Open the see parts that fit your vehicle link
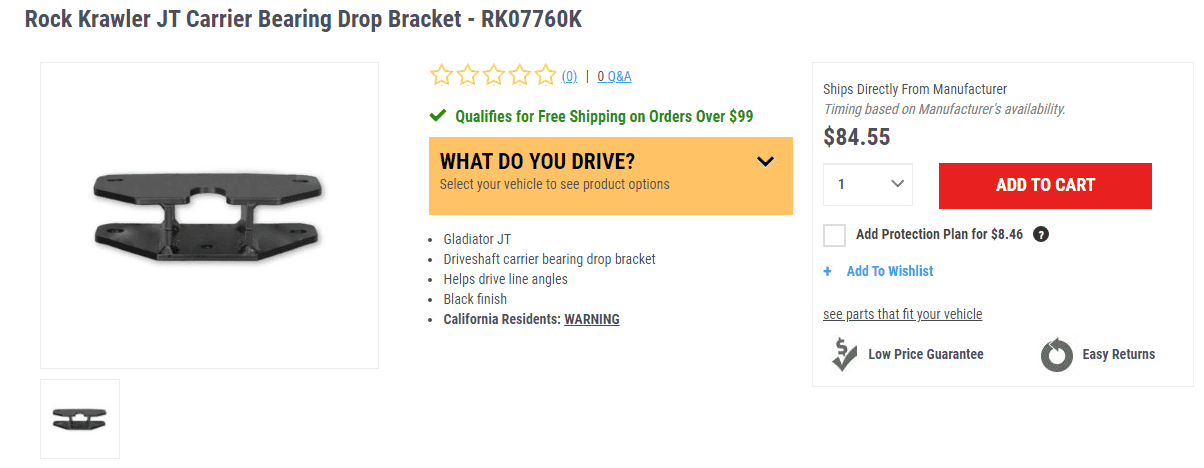This screenshot has height=468, width=1204. [902, 314]
